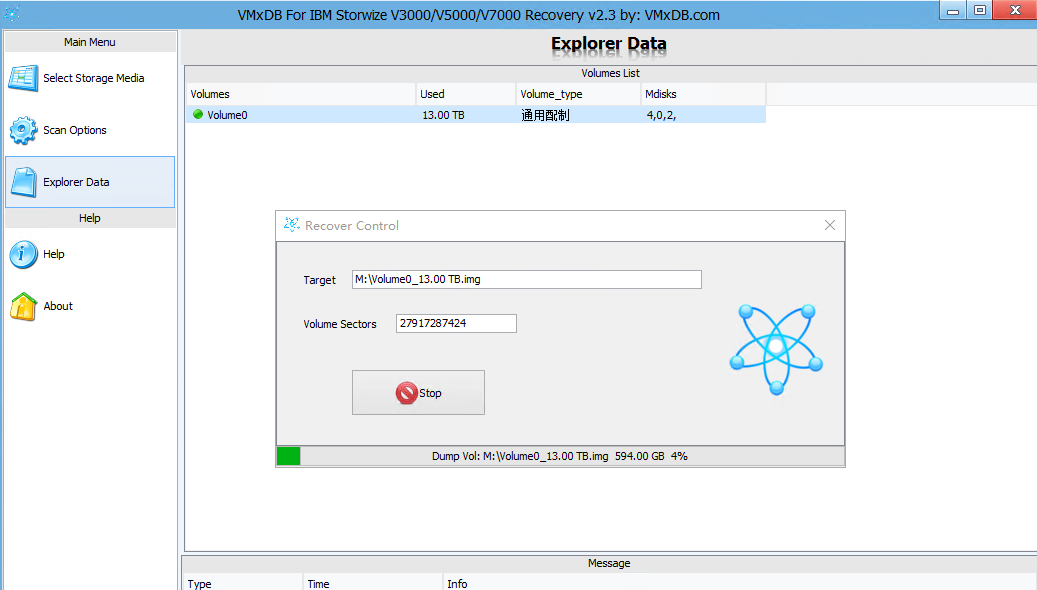Click the Target label in Recover Control
The width and height of the screenshot is (1037, 590).
click(x=319, y=280)
